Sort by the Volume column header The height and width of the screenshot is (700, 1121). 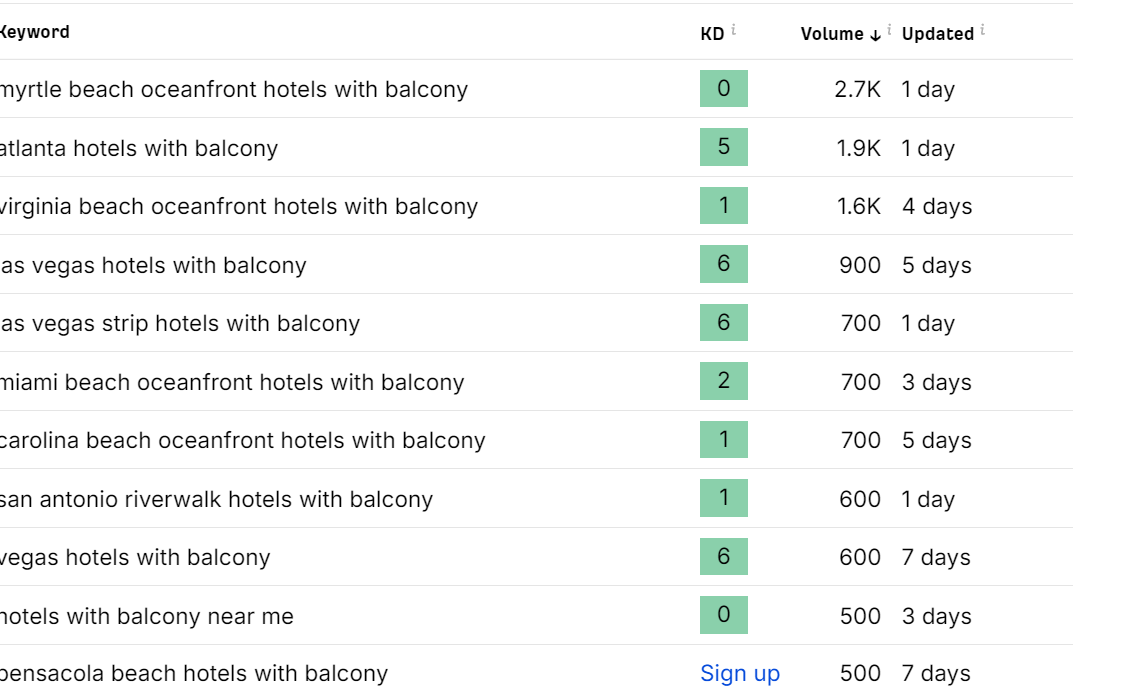832,34
